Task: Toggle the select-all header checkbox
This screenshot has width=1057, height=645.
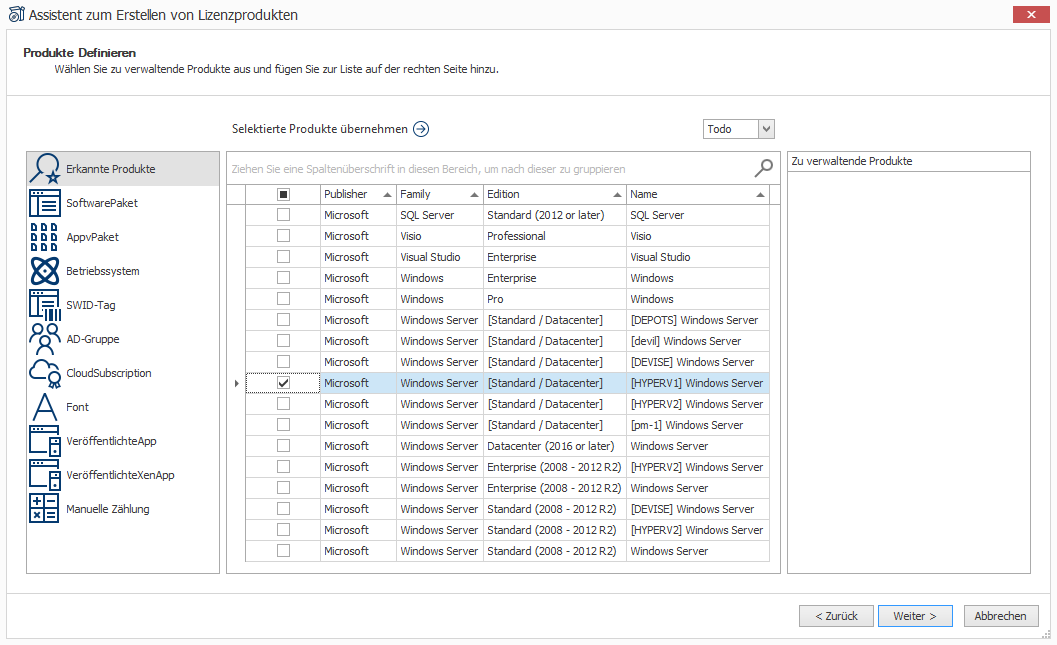Action: (283, 194)
